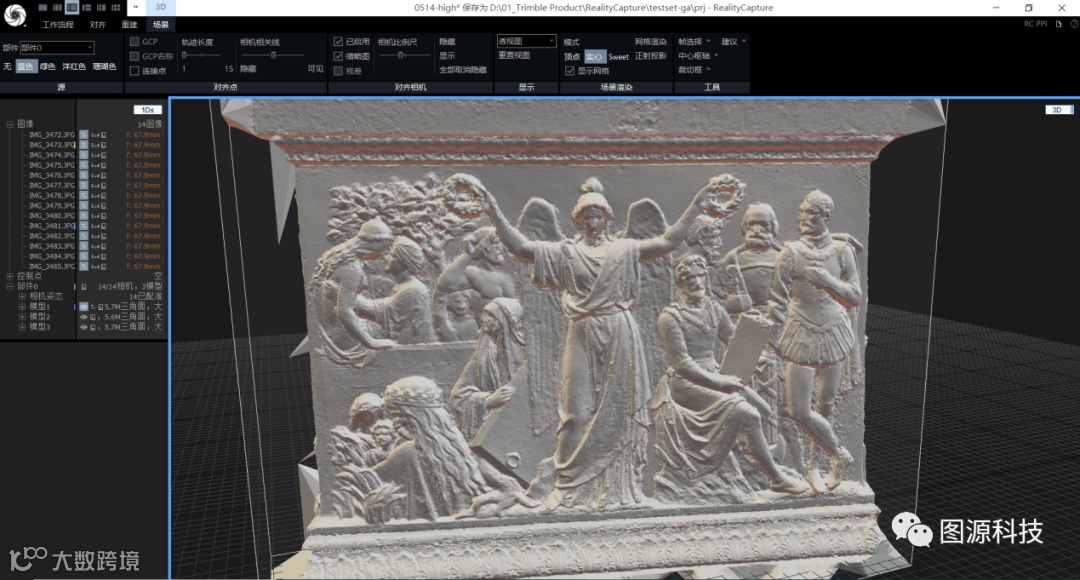The width and height of the screenshot is (1080, 580).
Task: Click the small icon after the eye in the 模型2 row
Action: click(x=93, y=317)
